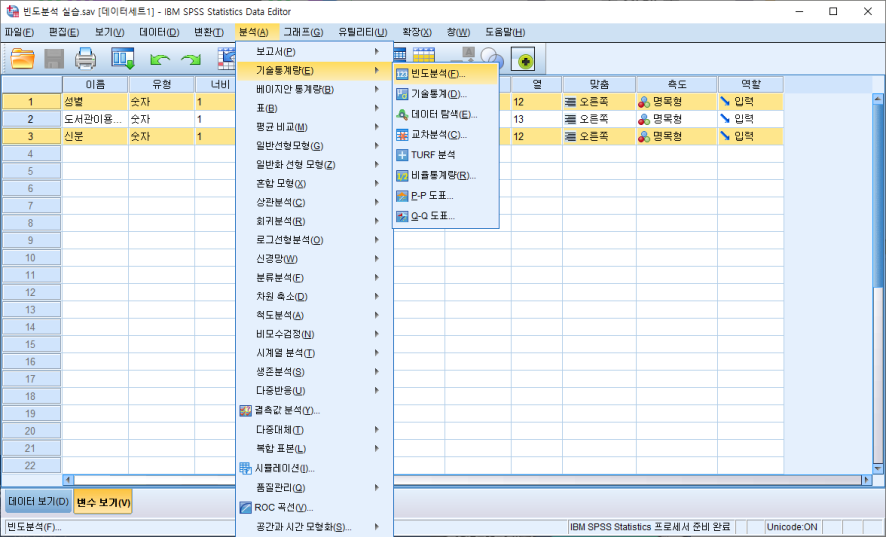Click 명목형 measure icon in row 1
Viewport: 886px width, 537px height.
644,102
